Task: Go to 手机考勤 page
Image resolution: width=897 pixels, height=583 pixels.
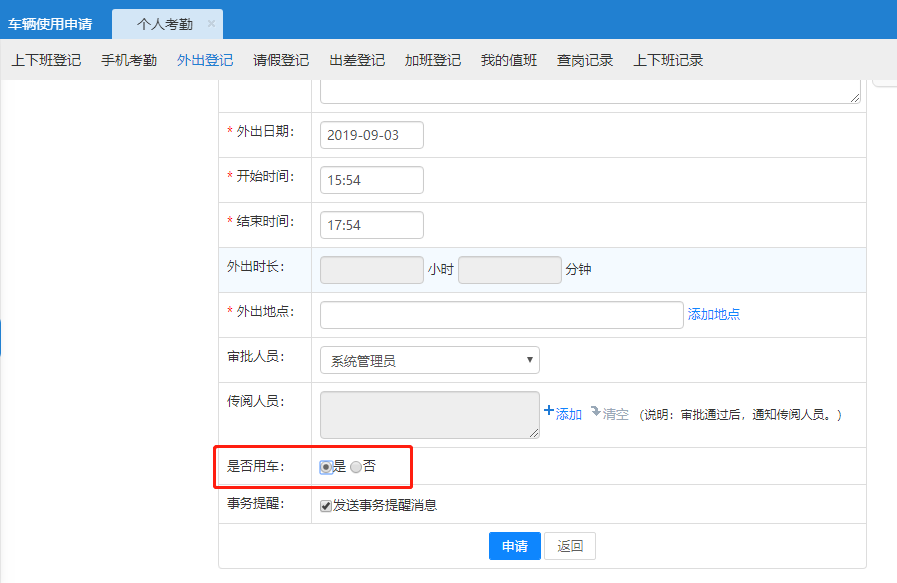Action: tap(129, 60)
